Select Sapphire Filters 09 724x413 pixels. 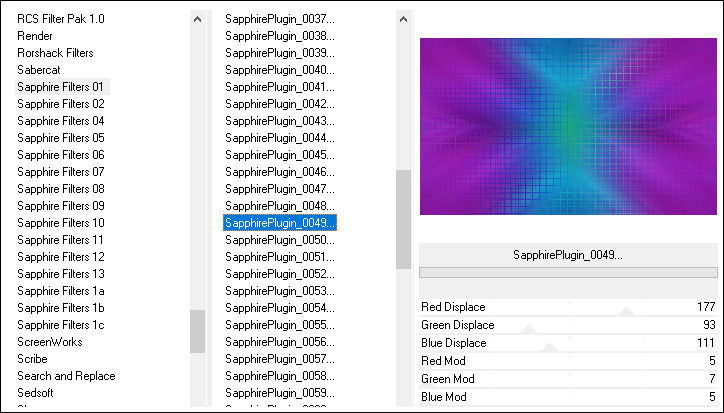(x=60, y=206)
